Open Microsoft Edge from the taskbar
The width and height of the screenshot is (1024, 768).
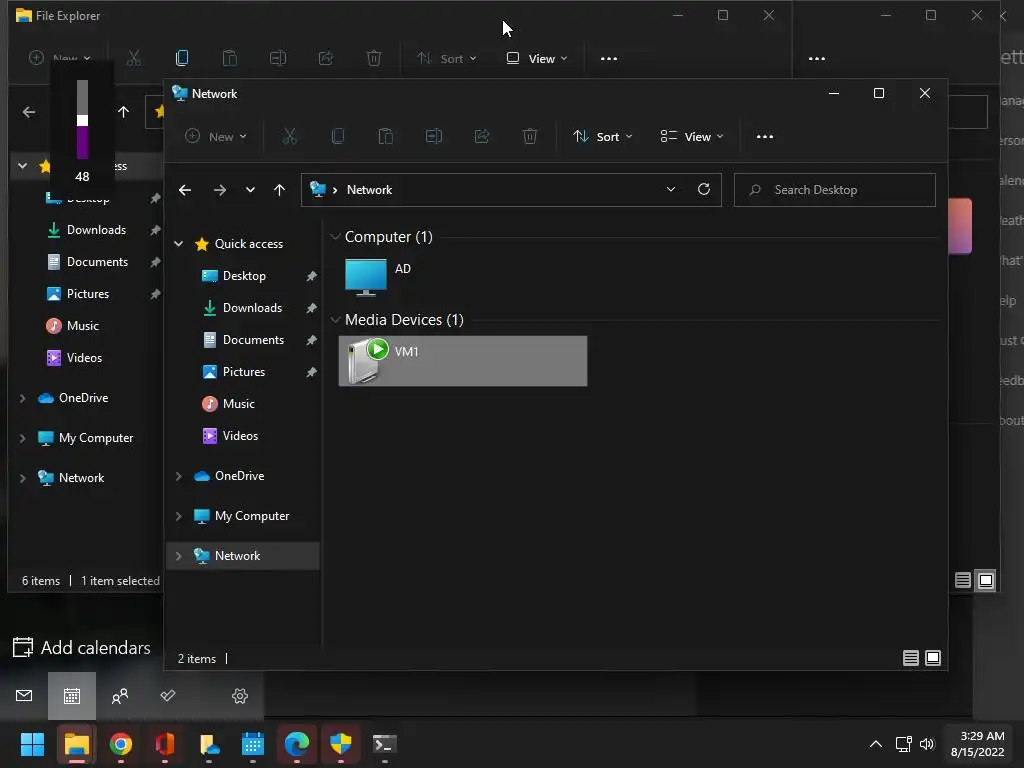point(296,744)
